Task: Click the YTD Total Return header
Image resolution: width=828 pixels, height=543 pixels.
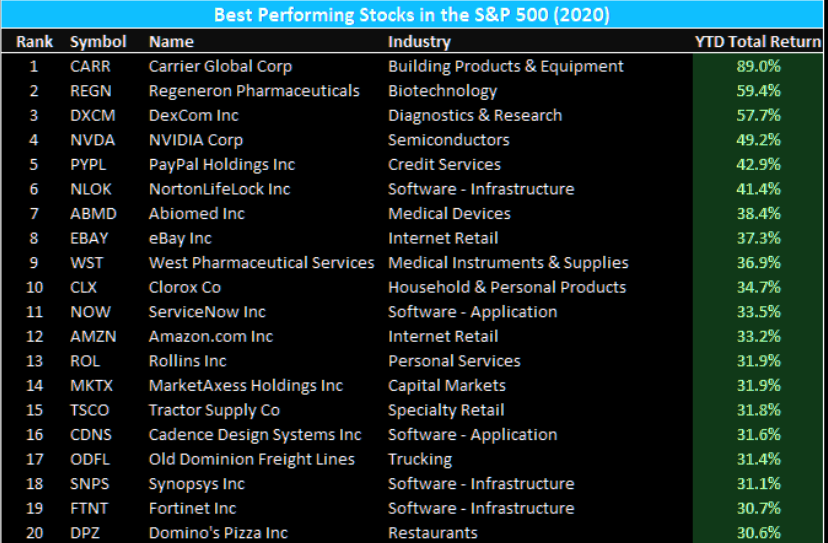Action: coord(757,42)
